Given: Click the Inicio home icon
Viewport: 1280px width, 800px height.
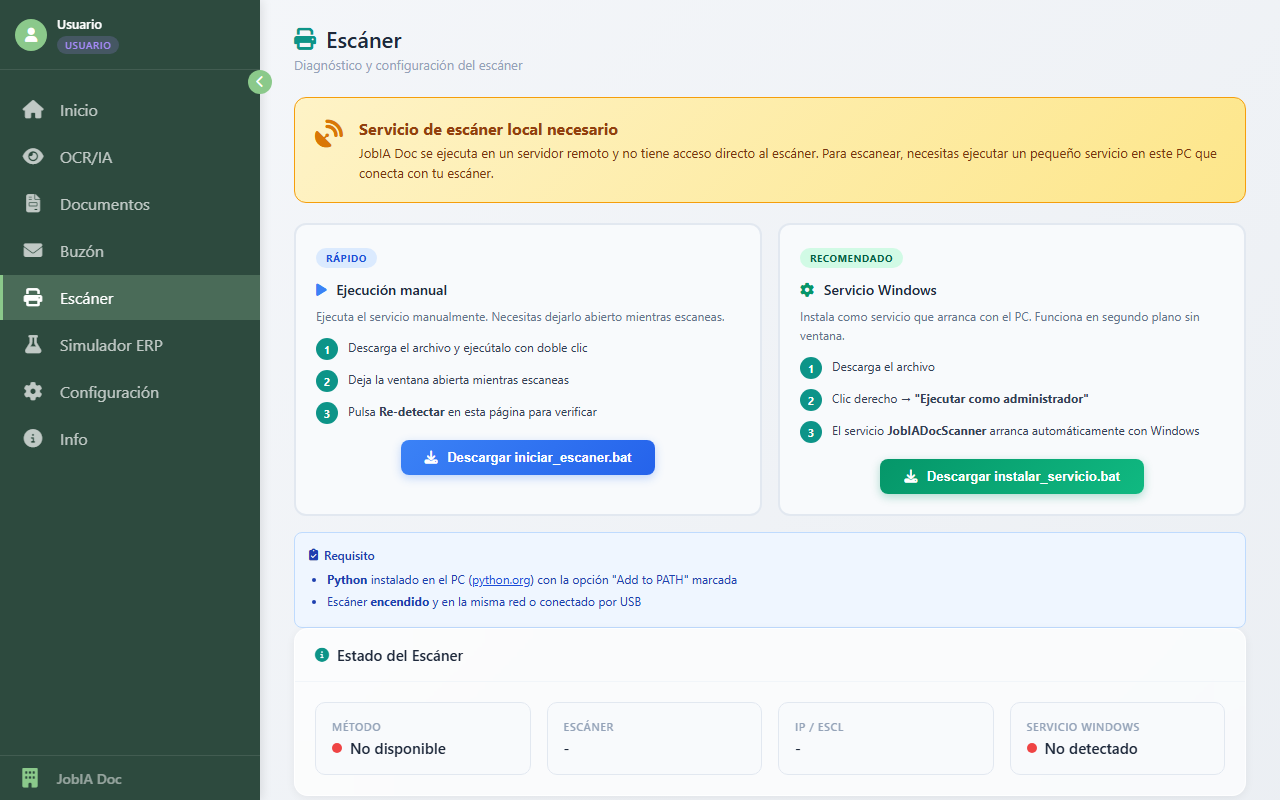Looking at the screenshot, I should (33, 110).
